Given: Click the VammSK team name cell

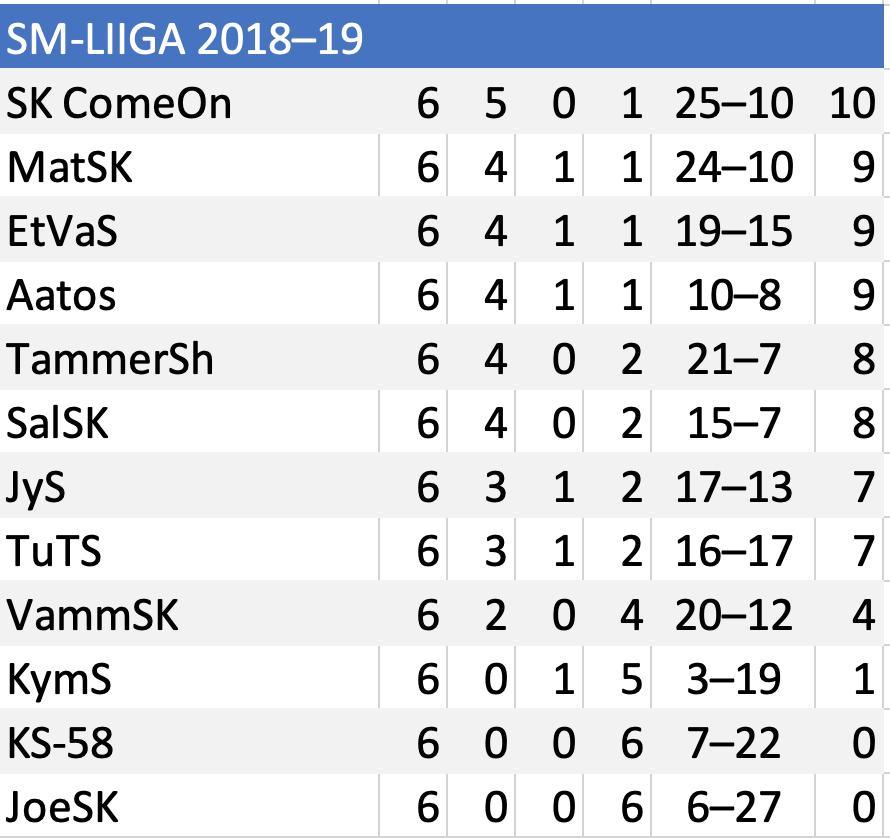Looking at the screenshot, I should [x=92, y=615].
